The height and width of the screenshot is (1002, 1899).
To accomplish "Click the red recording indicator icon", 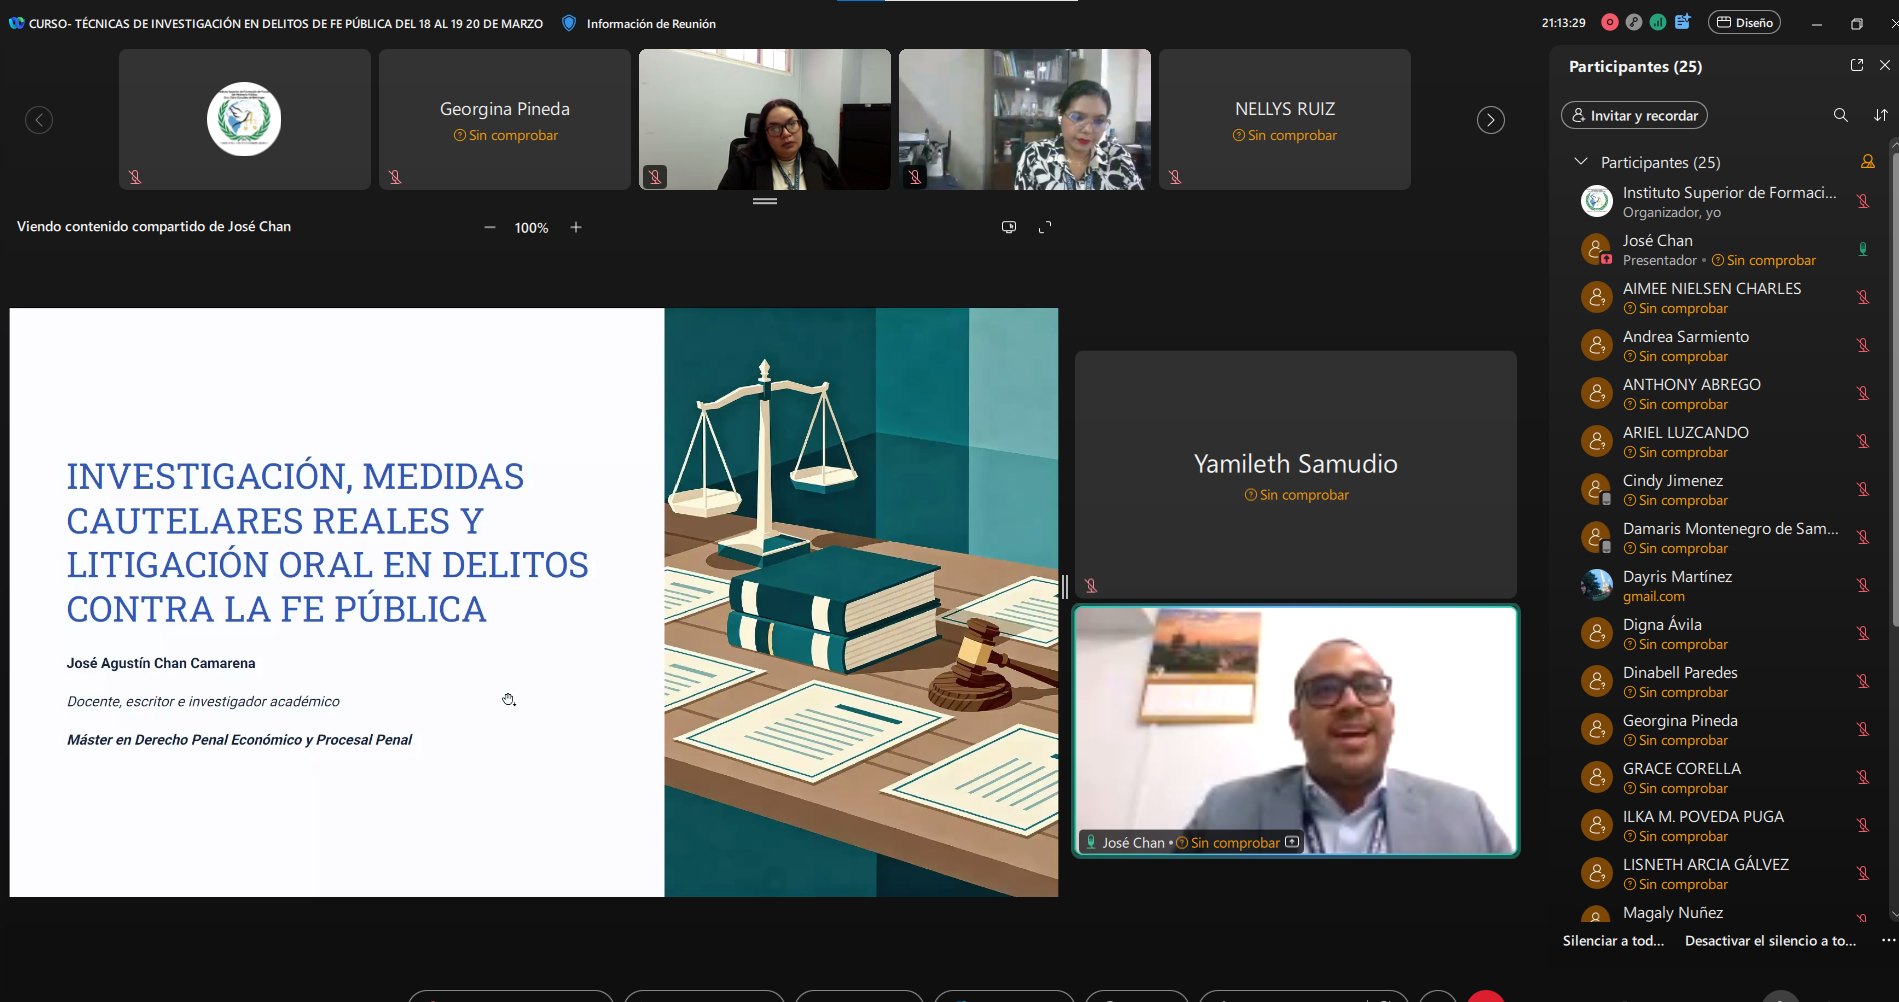I will (x=1609, y=22).
